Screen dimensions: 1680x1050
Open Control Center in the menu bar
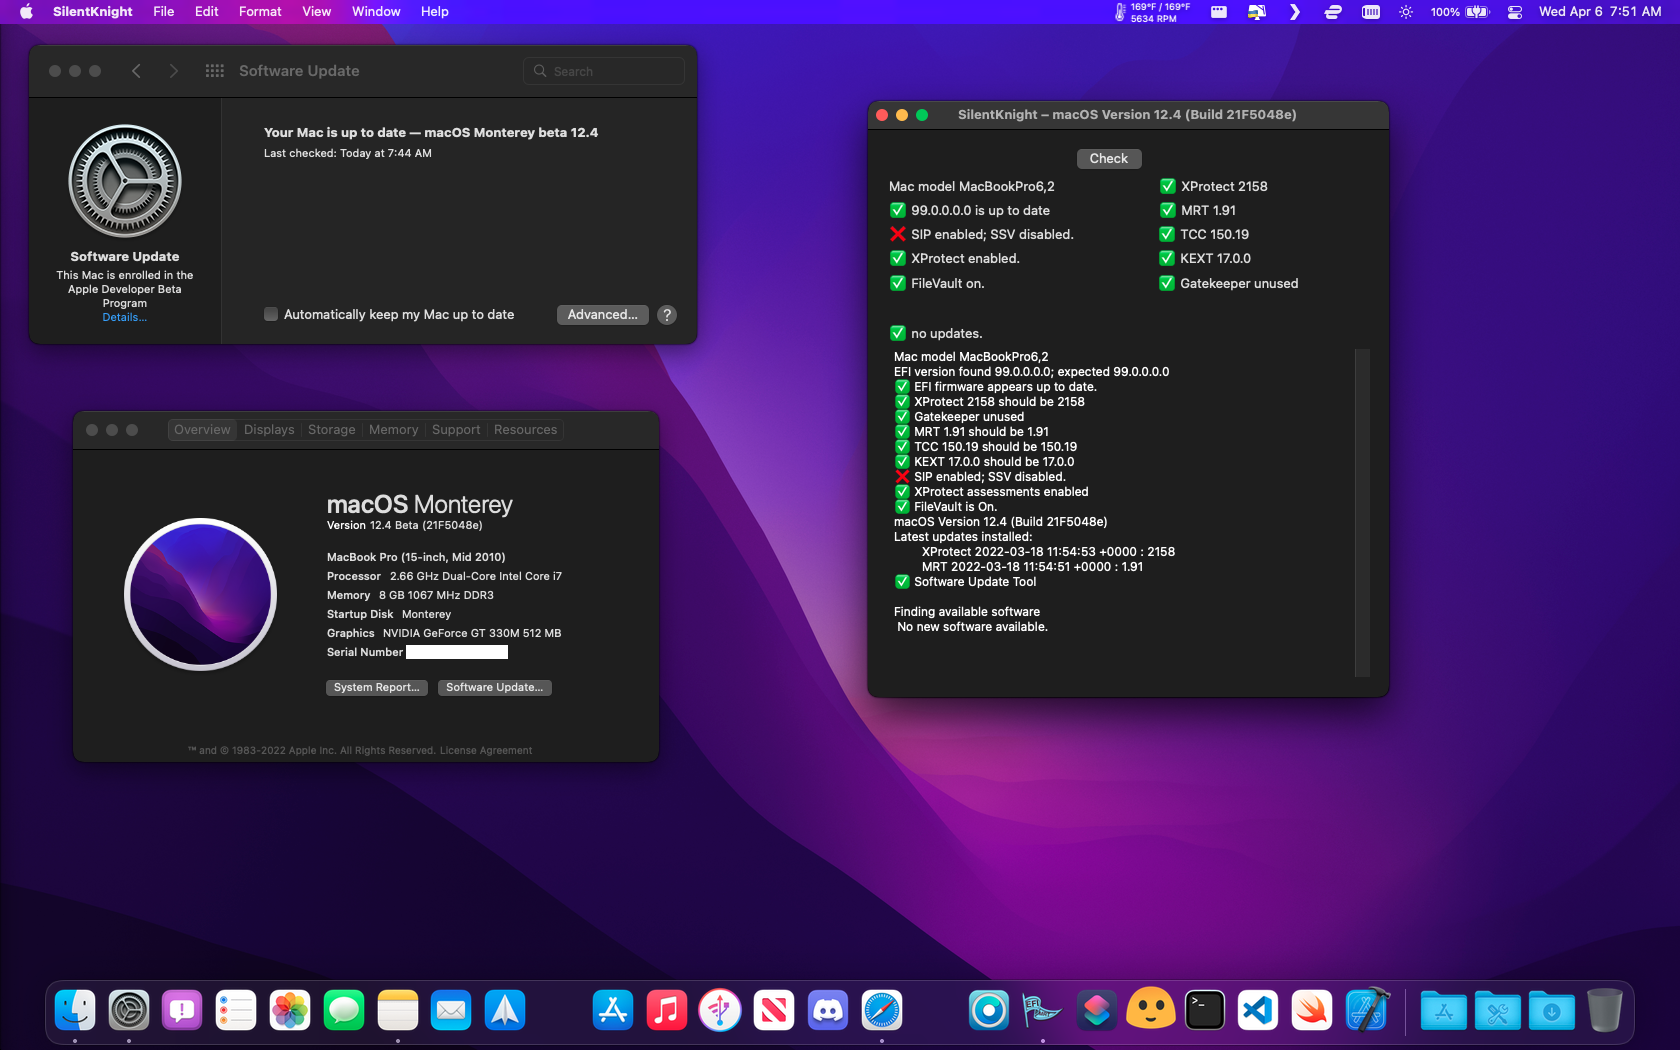click(x=1515, y=12)
